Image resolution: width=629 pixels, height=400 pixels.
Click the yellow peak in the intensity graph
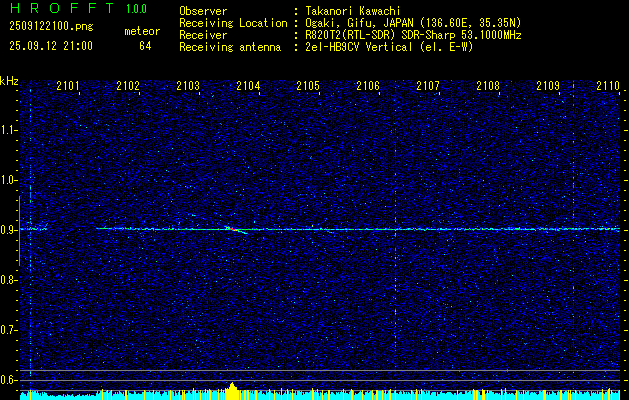pos(232,391)
